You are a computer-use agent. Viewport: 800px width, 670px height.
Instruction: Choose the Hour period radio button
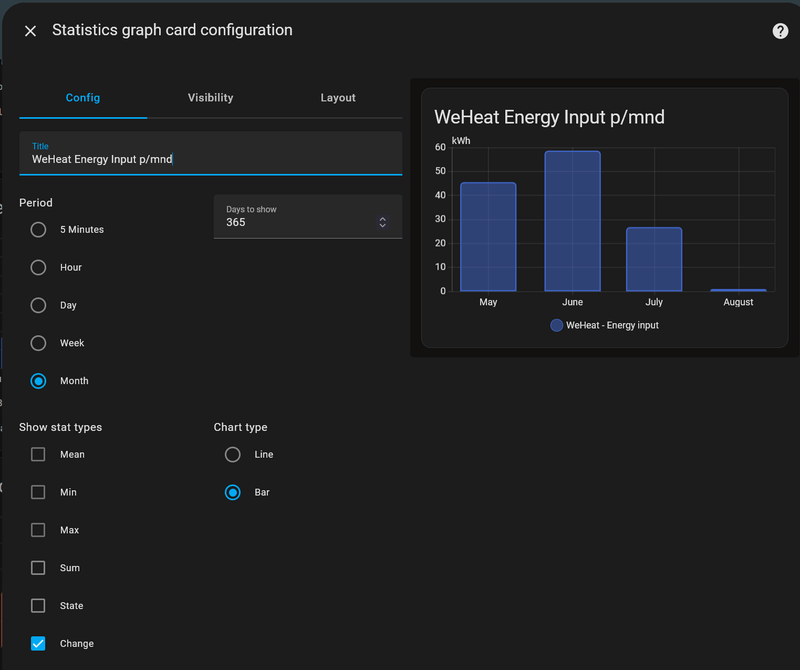click(x=38, y=268)
